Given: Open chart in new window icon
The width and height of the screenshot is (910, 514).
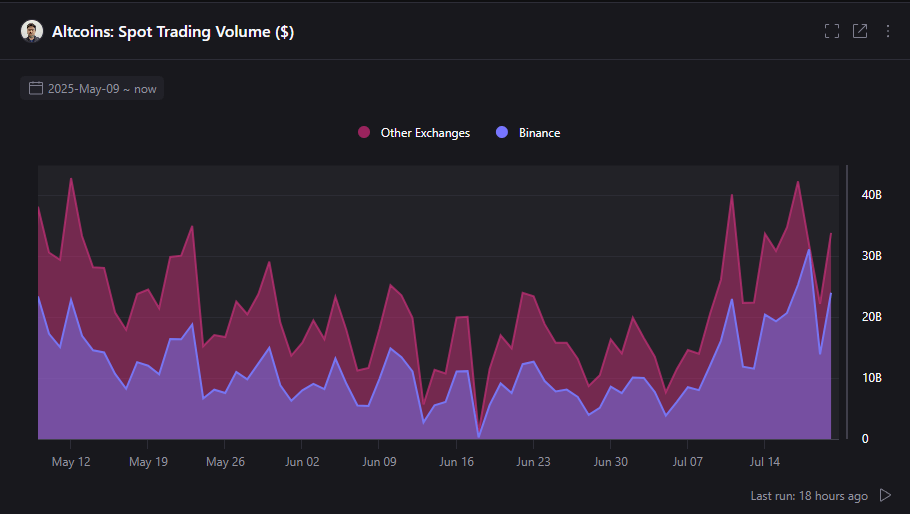Looking at the screenshot, I should [x=859, y=31].
